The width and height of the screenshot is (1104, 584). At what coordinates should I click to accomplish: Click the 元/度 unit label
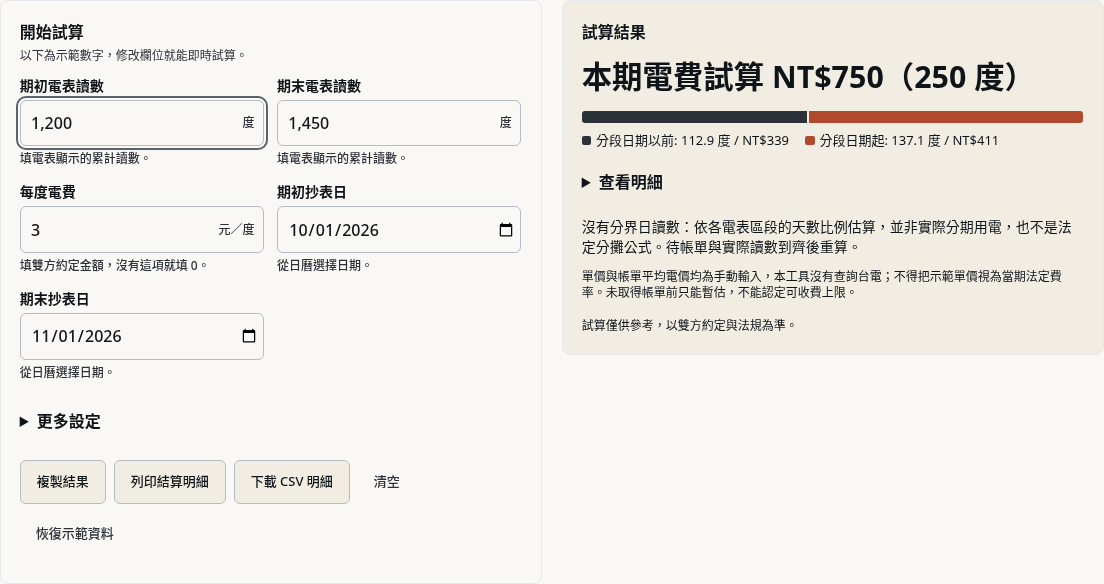pos(237,230)
